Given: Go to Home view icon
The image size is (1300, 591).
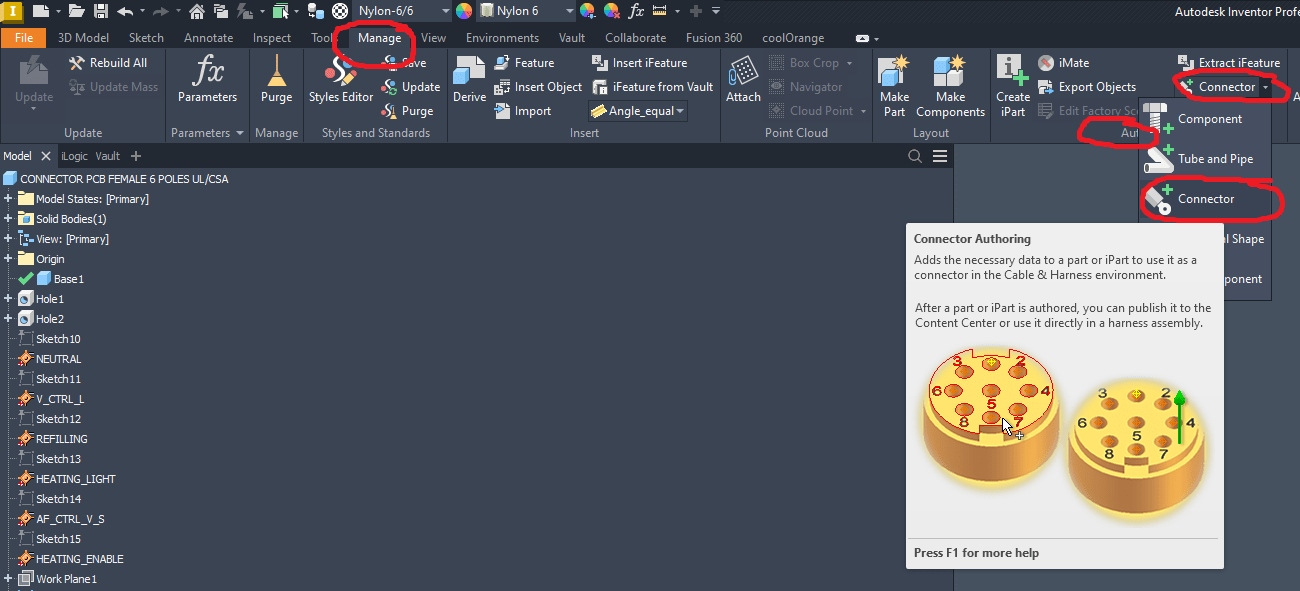Looking at the screenshot, I should click(x=197, y=11).
